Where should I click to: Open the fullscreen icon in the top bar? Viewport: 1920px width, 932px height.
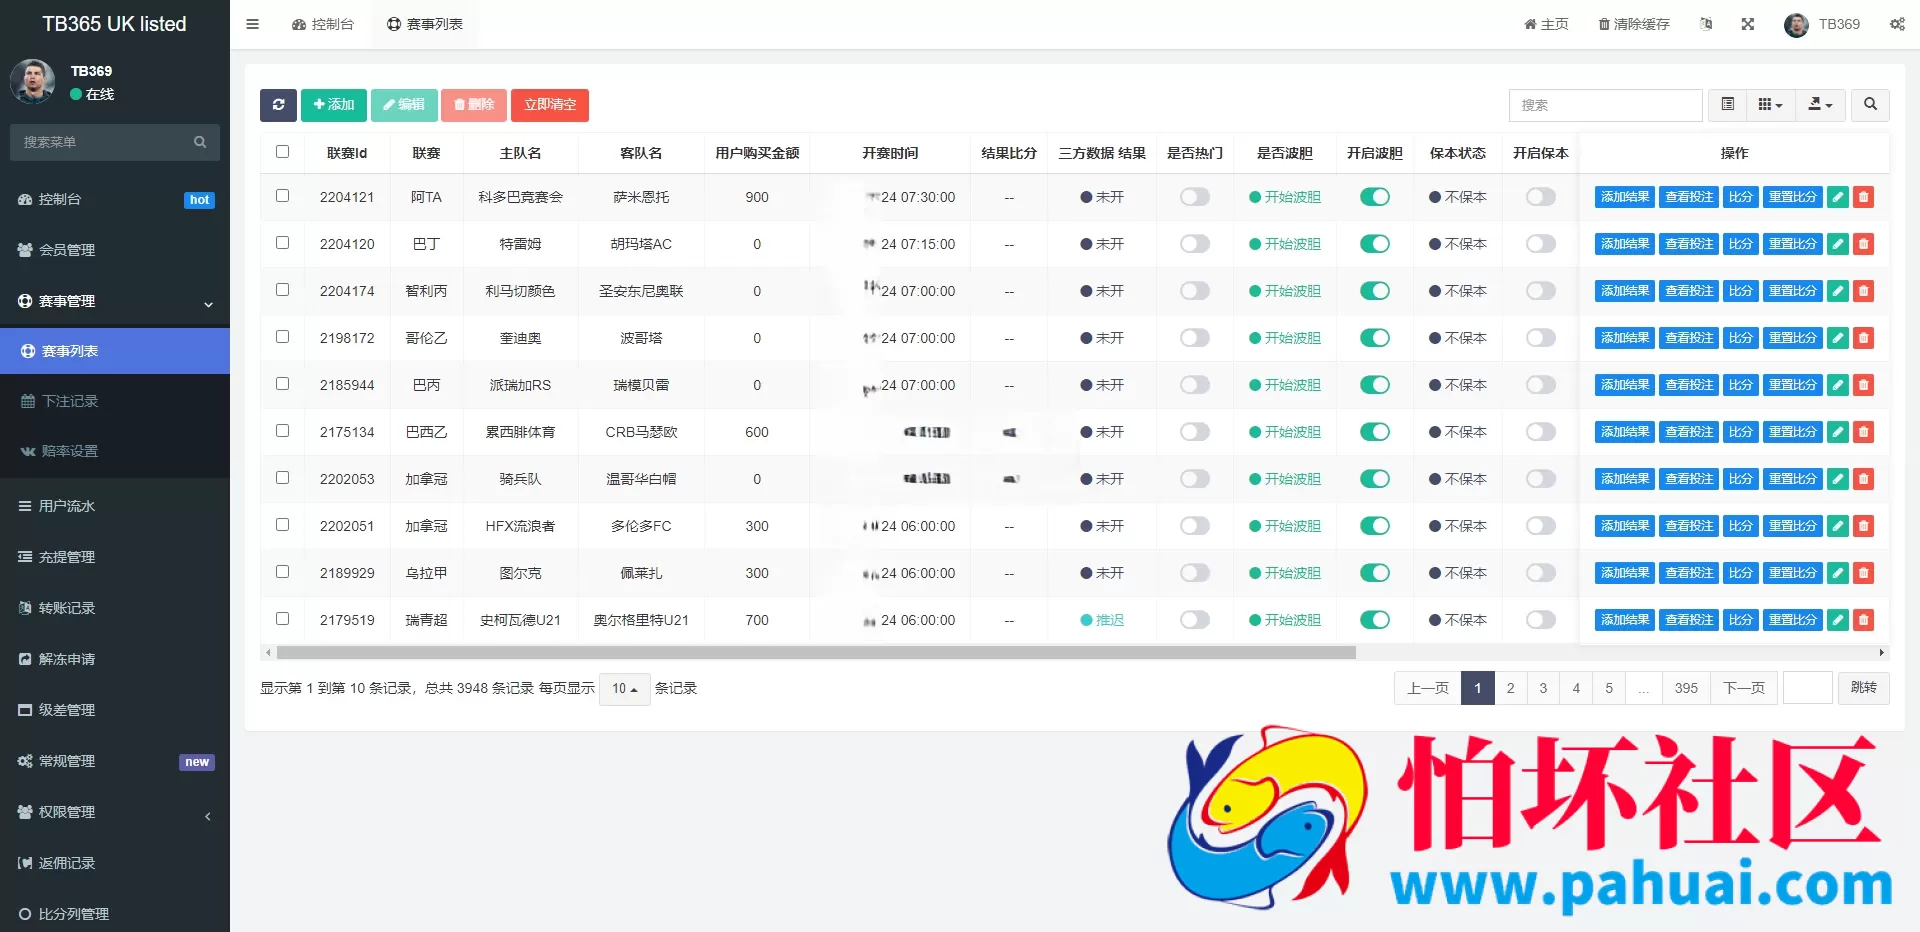(x=1748, y=24)
